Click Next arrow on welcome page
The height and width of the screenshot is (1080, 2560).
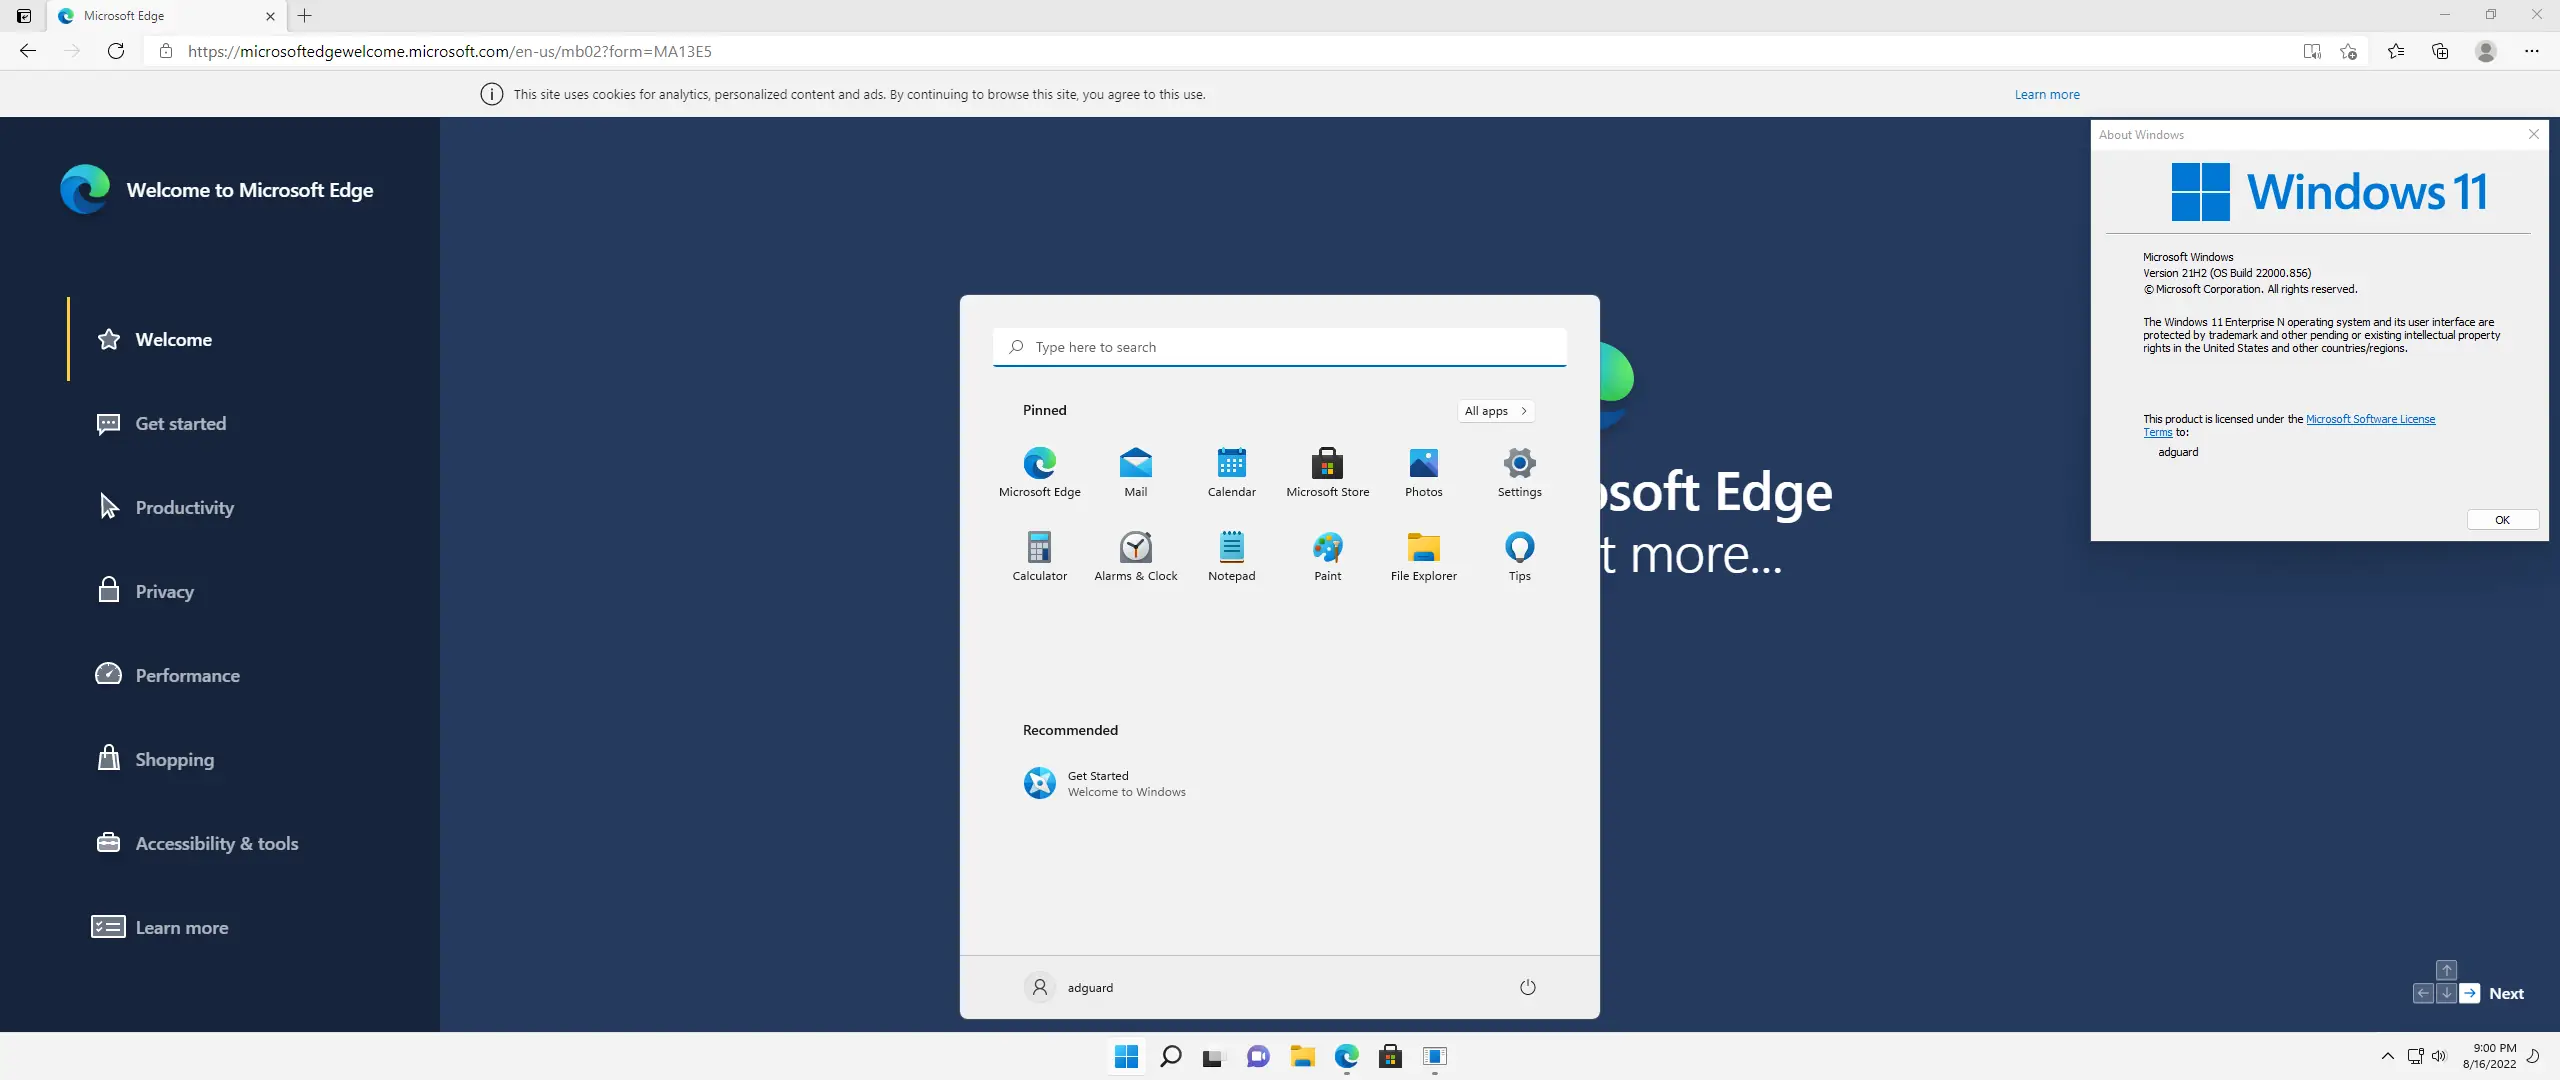pos(2470,993)
